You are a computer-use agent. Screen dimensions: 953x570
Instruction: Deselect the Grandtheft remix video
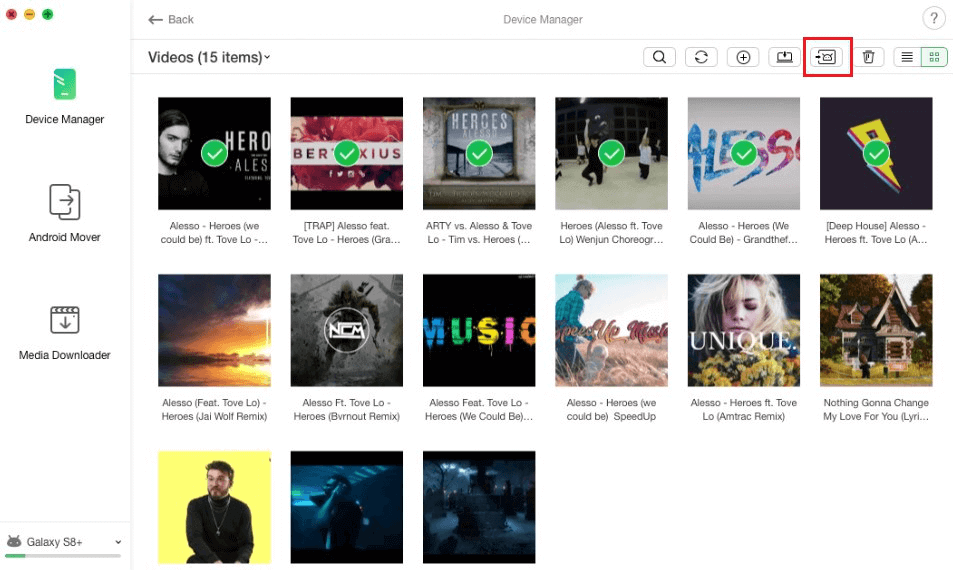pyautogui.click(x=744, y=153)
